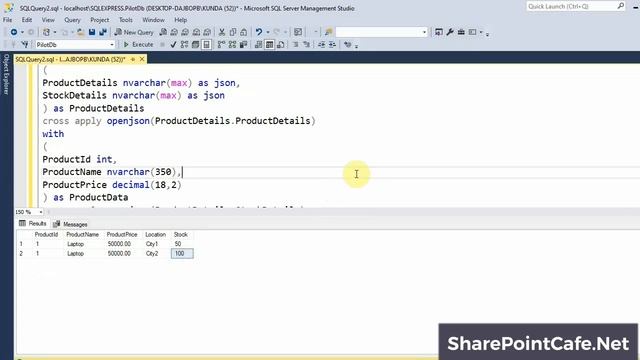This screenshot has height=360, width=640.
Task: Toggle IntelliSense Enabled
Action: [207, 44]
